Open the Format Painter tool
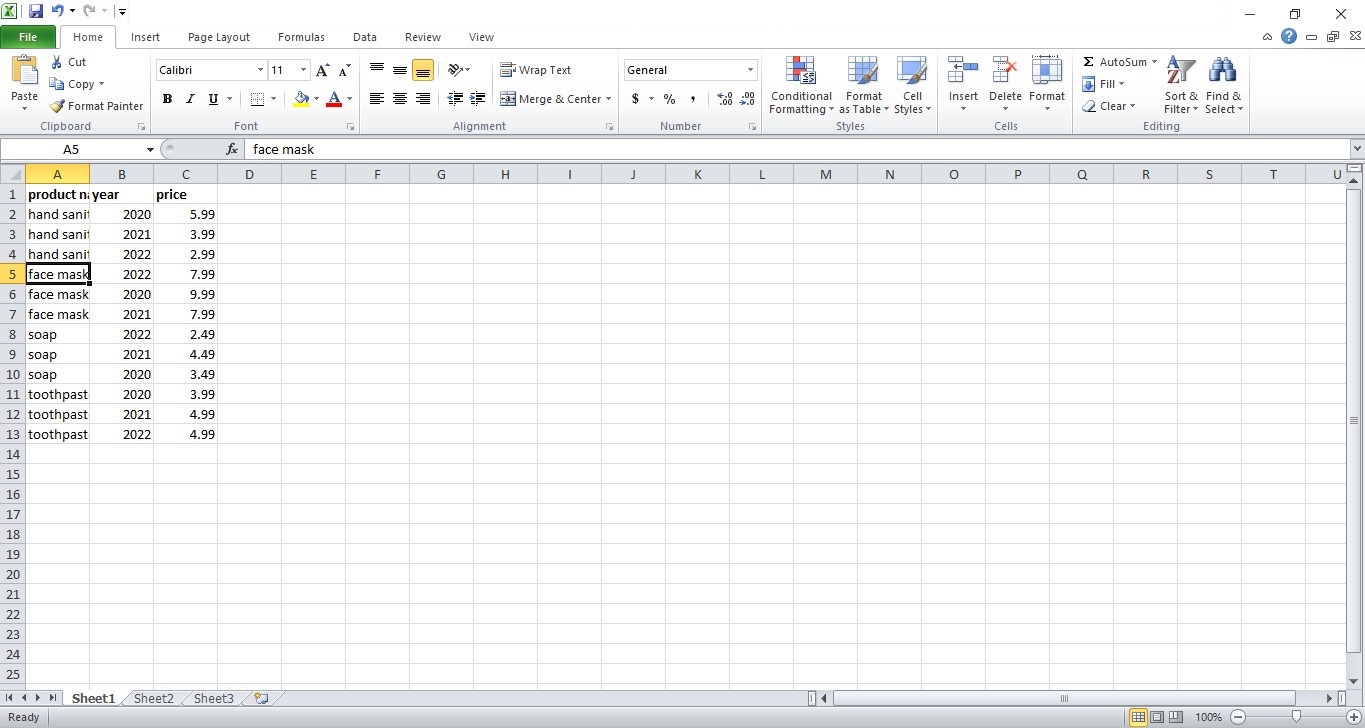This screenshot has height=728, width=1365. pos(96,106)
